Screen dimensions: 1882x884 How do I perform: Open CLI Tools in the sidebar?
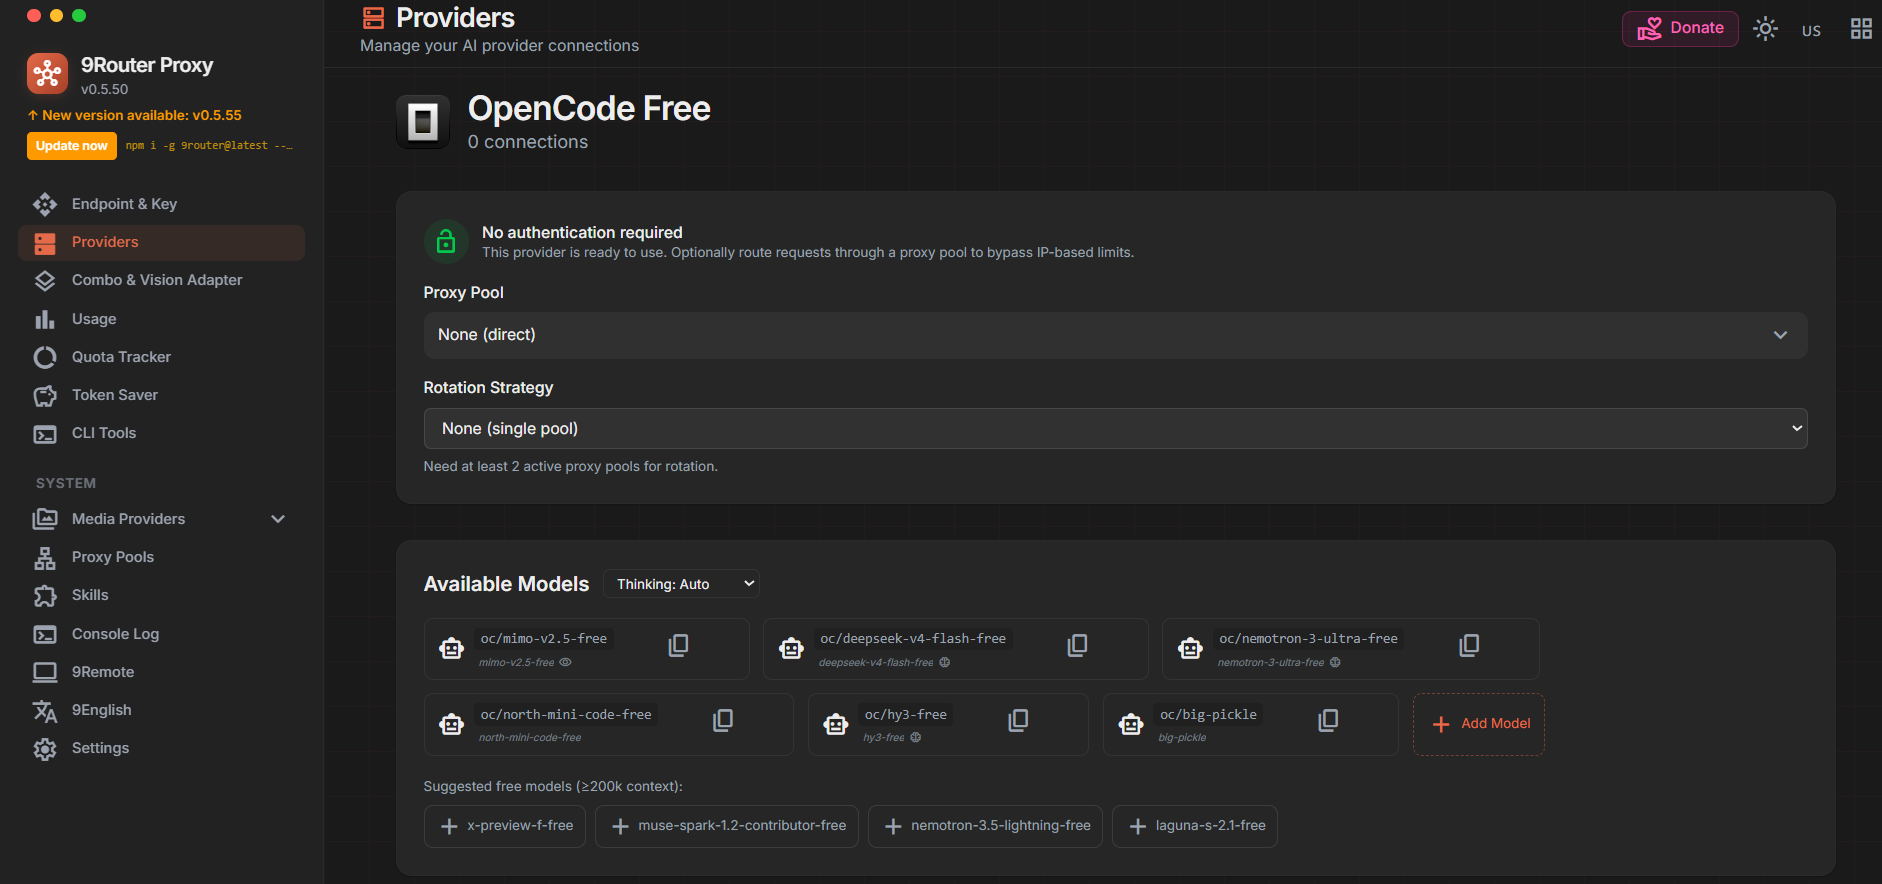pyautogui.click(x=161, y=433)
